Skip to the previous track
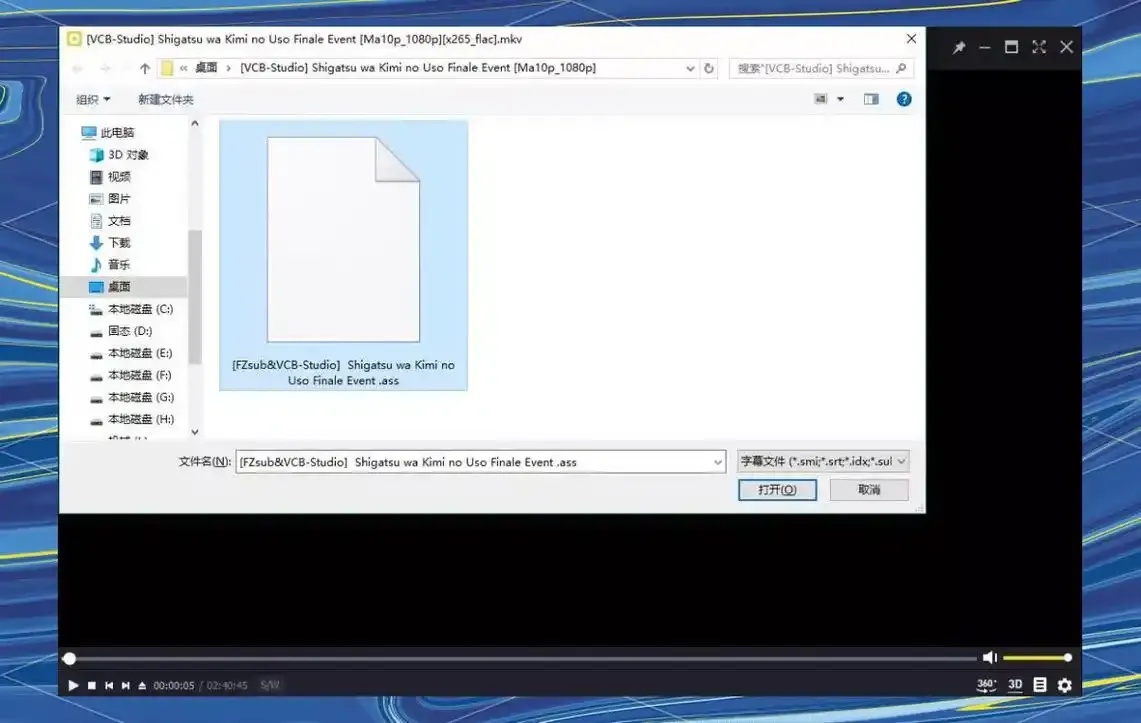1141x723 pixels. coord(108,685)
